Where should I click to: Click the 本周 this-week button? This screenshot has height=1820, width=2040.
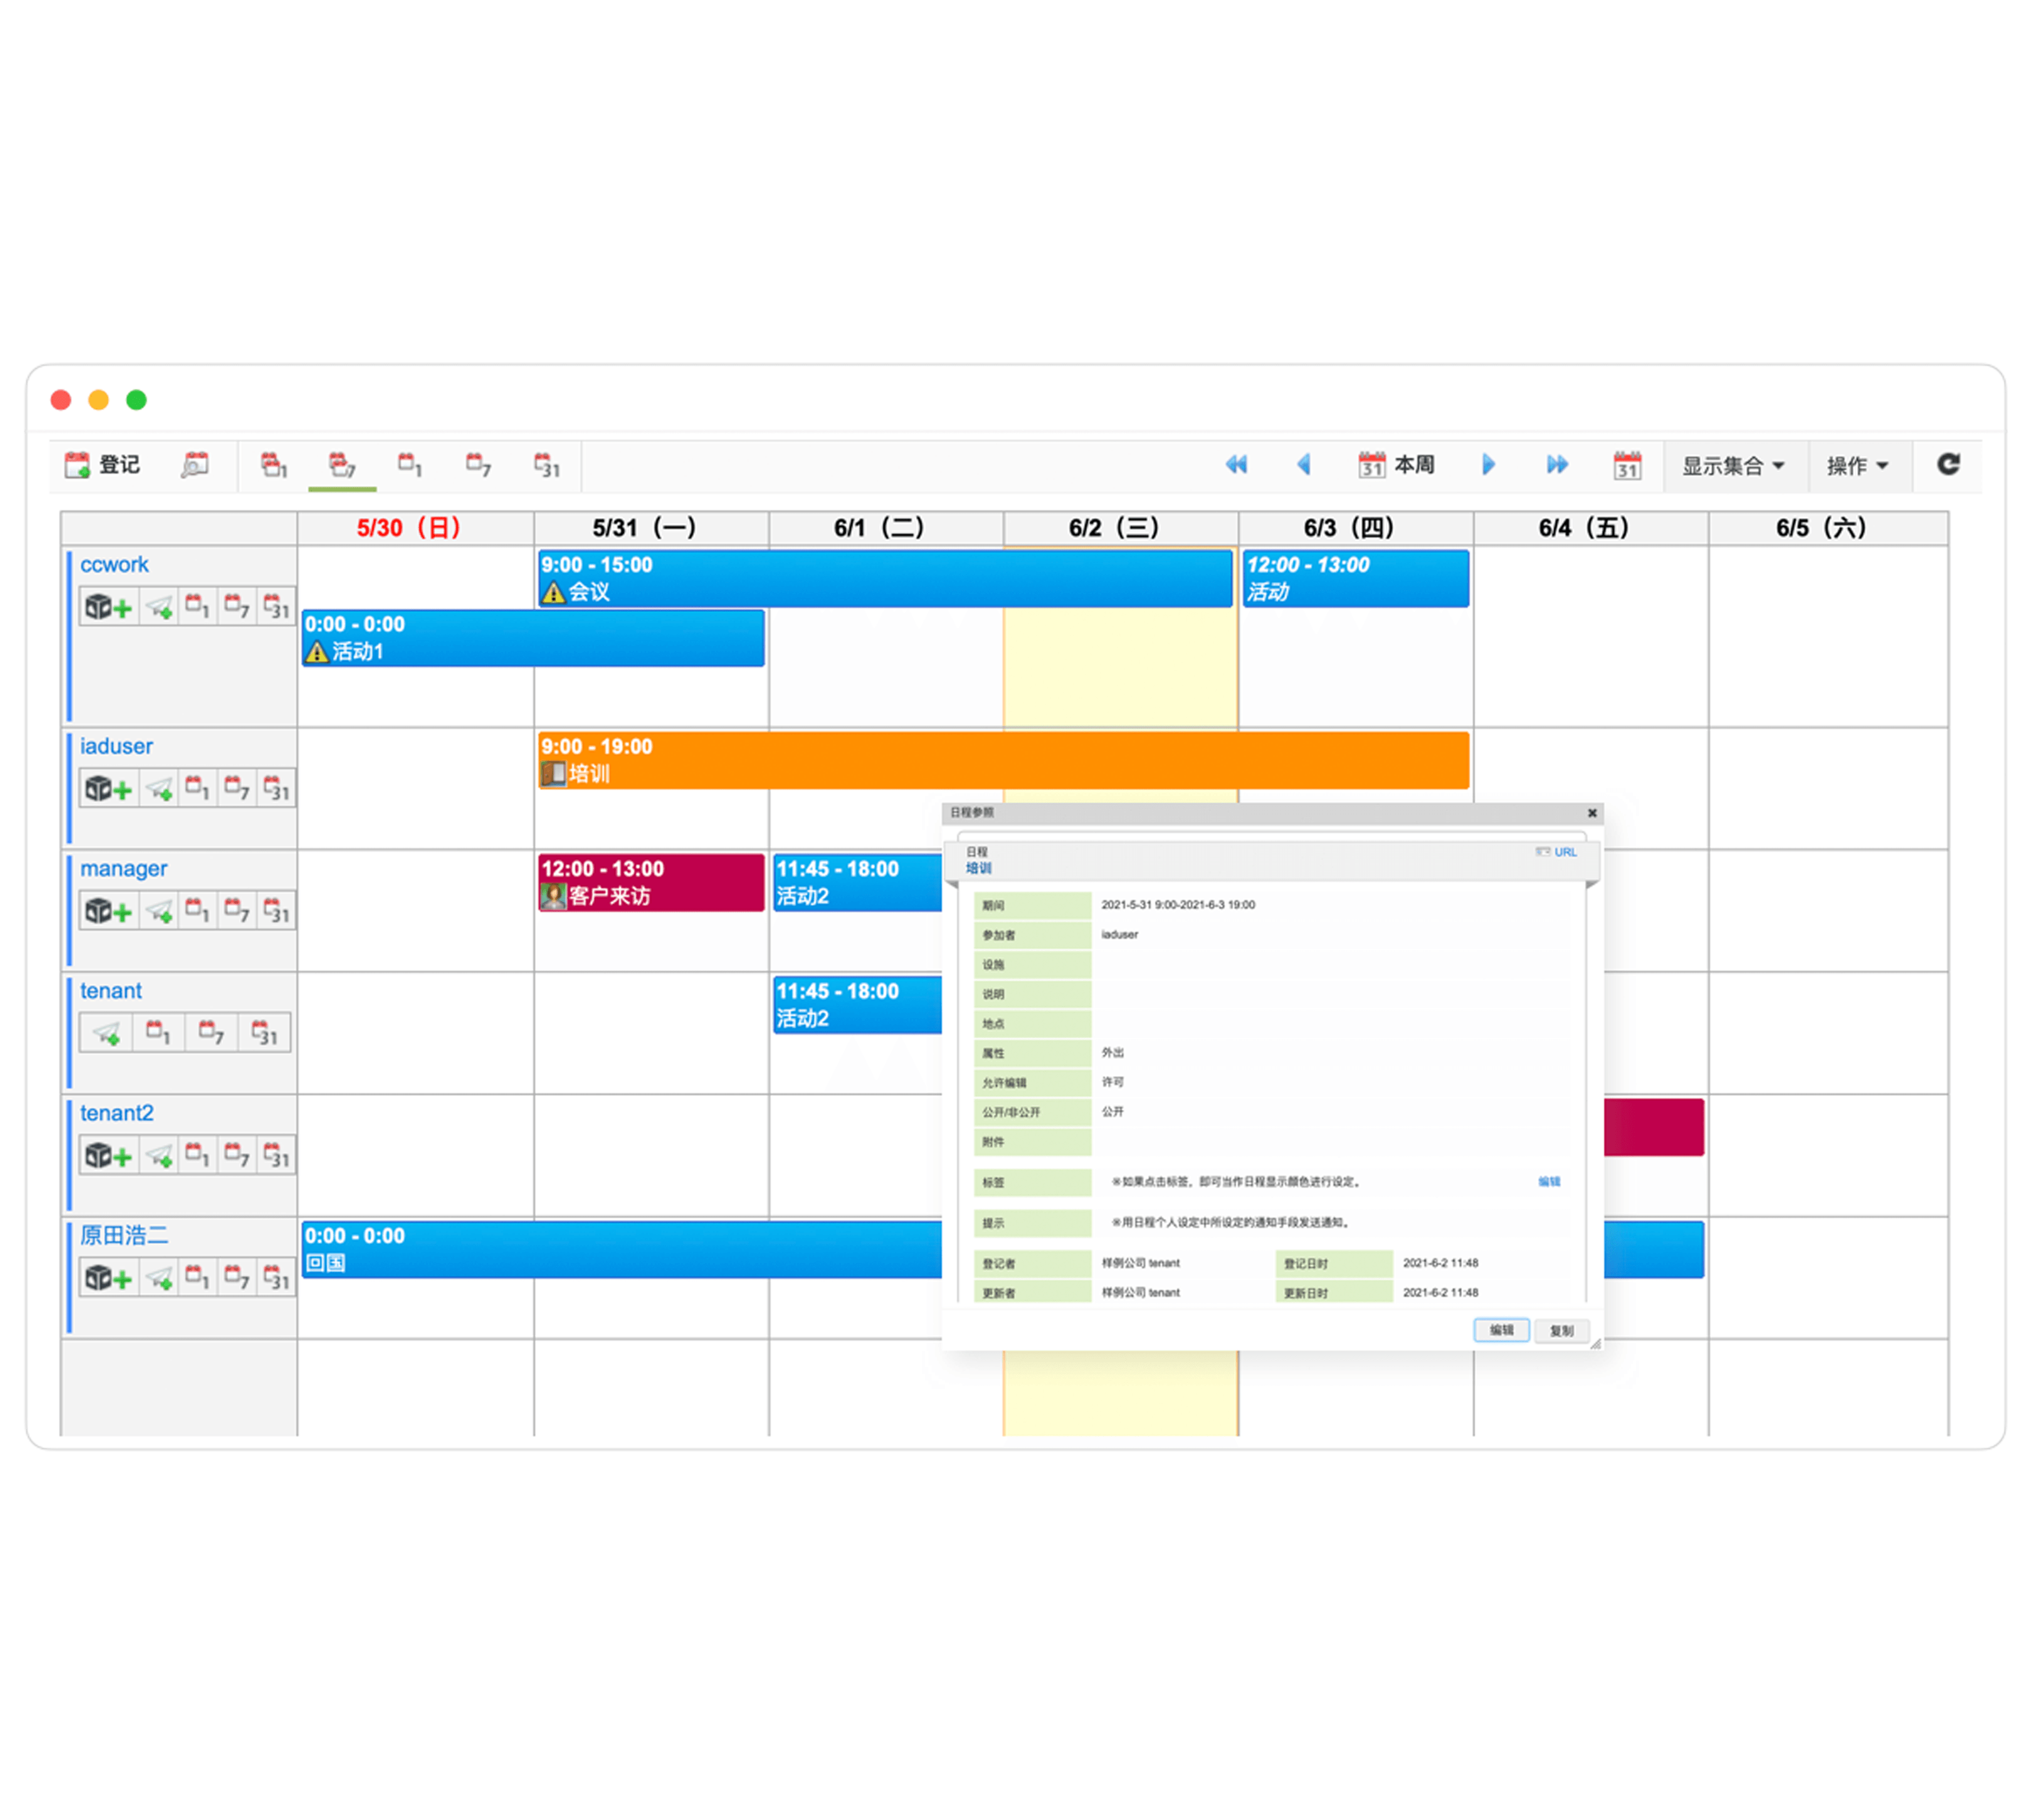[x=1396, y=465]
